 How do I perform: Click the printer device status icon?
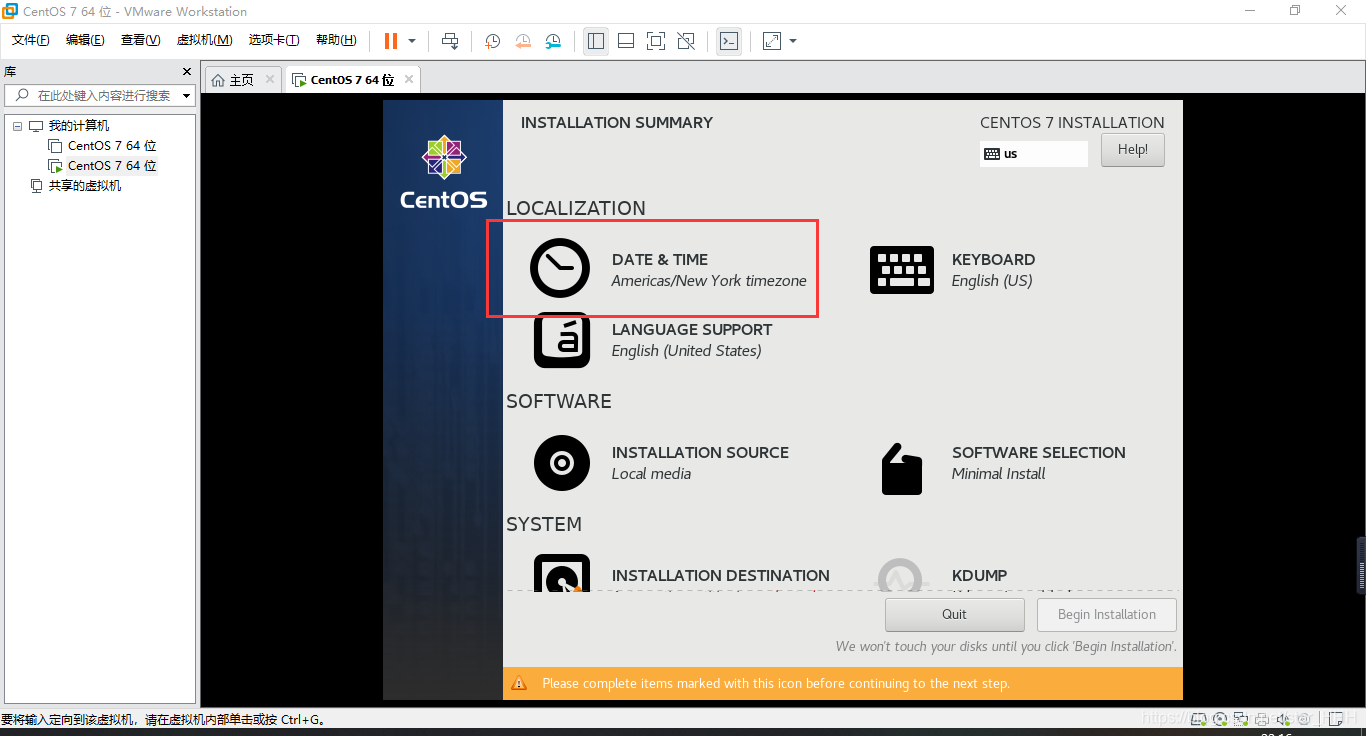[x=1262, y=718]
